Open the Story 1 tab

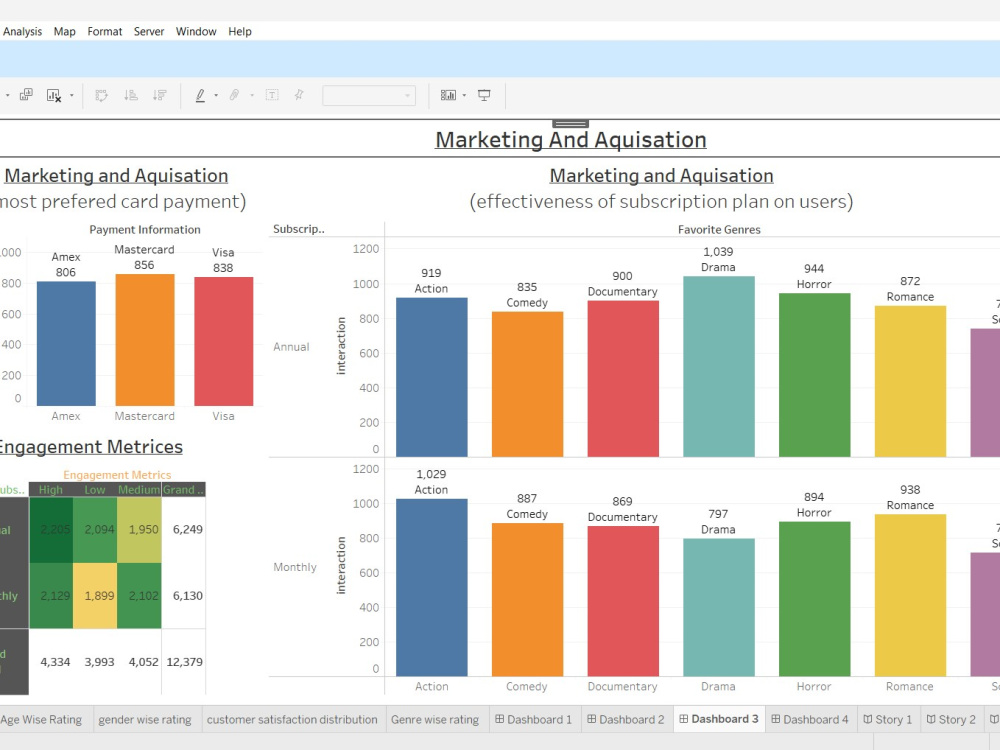887,719
